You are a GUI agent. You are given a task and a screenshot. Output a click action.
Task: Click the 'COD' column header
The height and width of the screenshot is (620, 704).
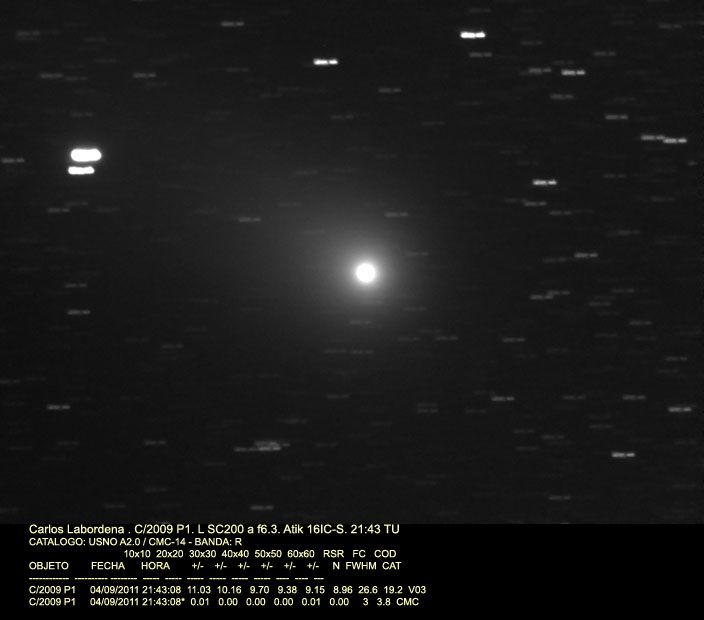[x=385, y=554]
